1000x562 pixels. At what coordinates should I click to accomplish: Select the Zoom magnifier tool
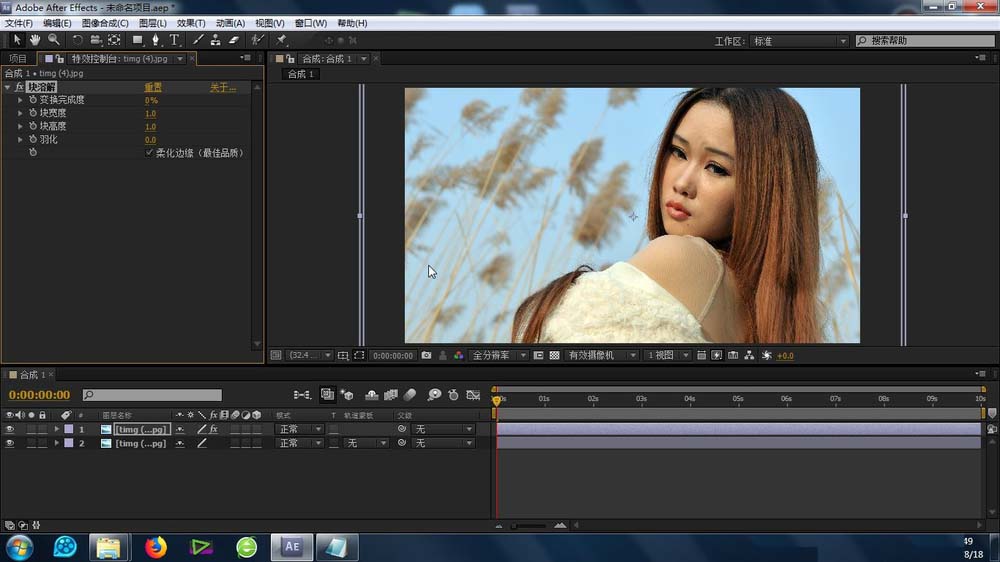[54, 40]
